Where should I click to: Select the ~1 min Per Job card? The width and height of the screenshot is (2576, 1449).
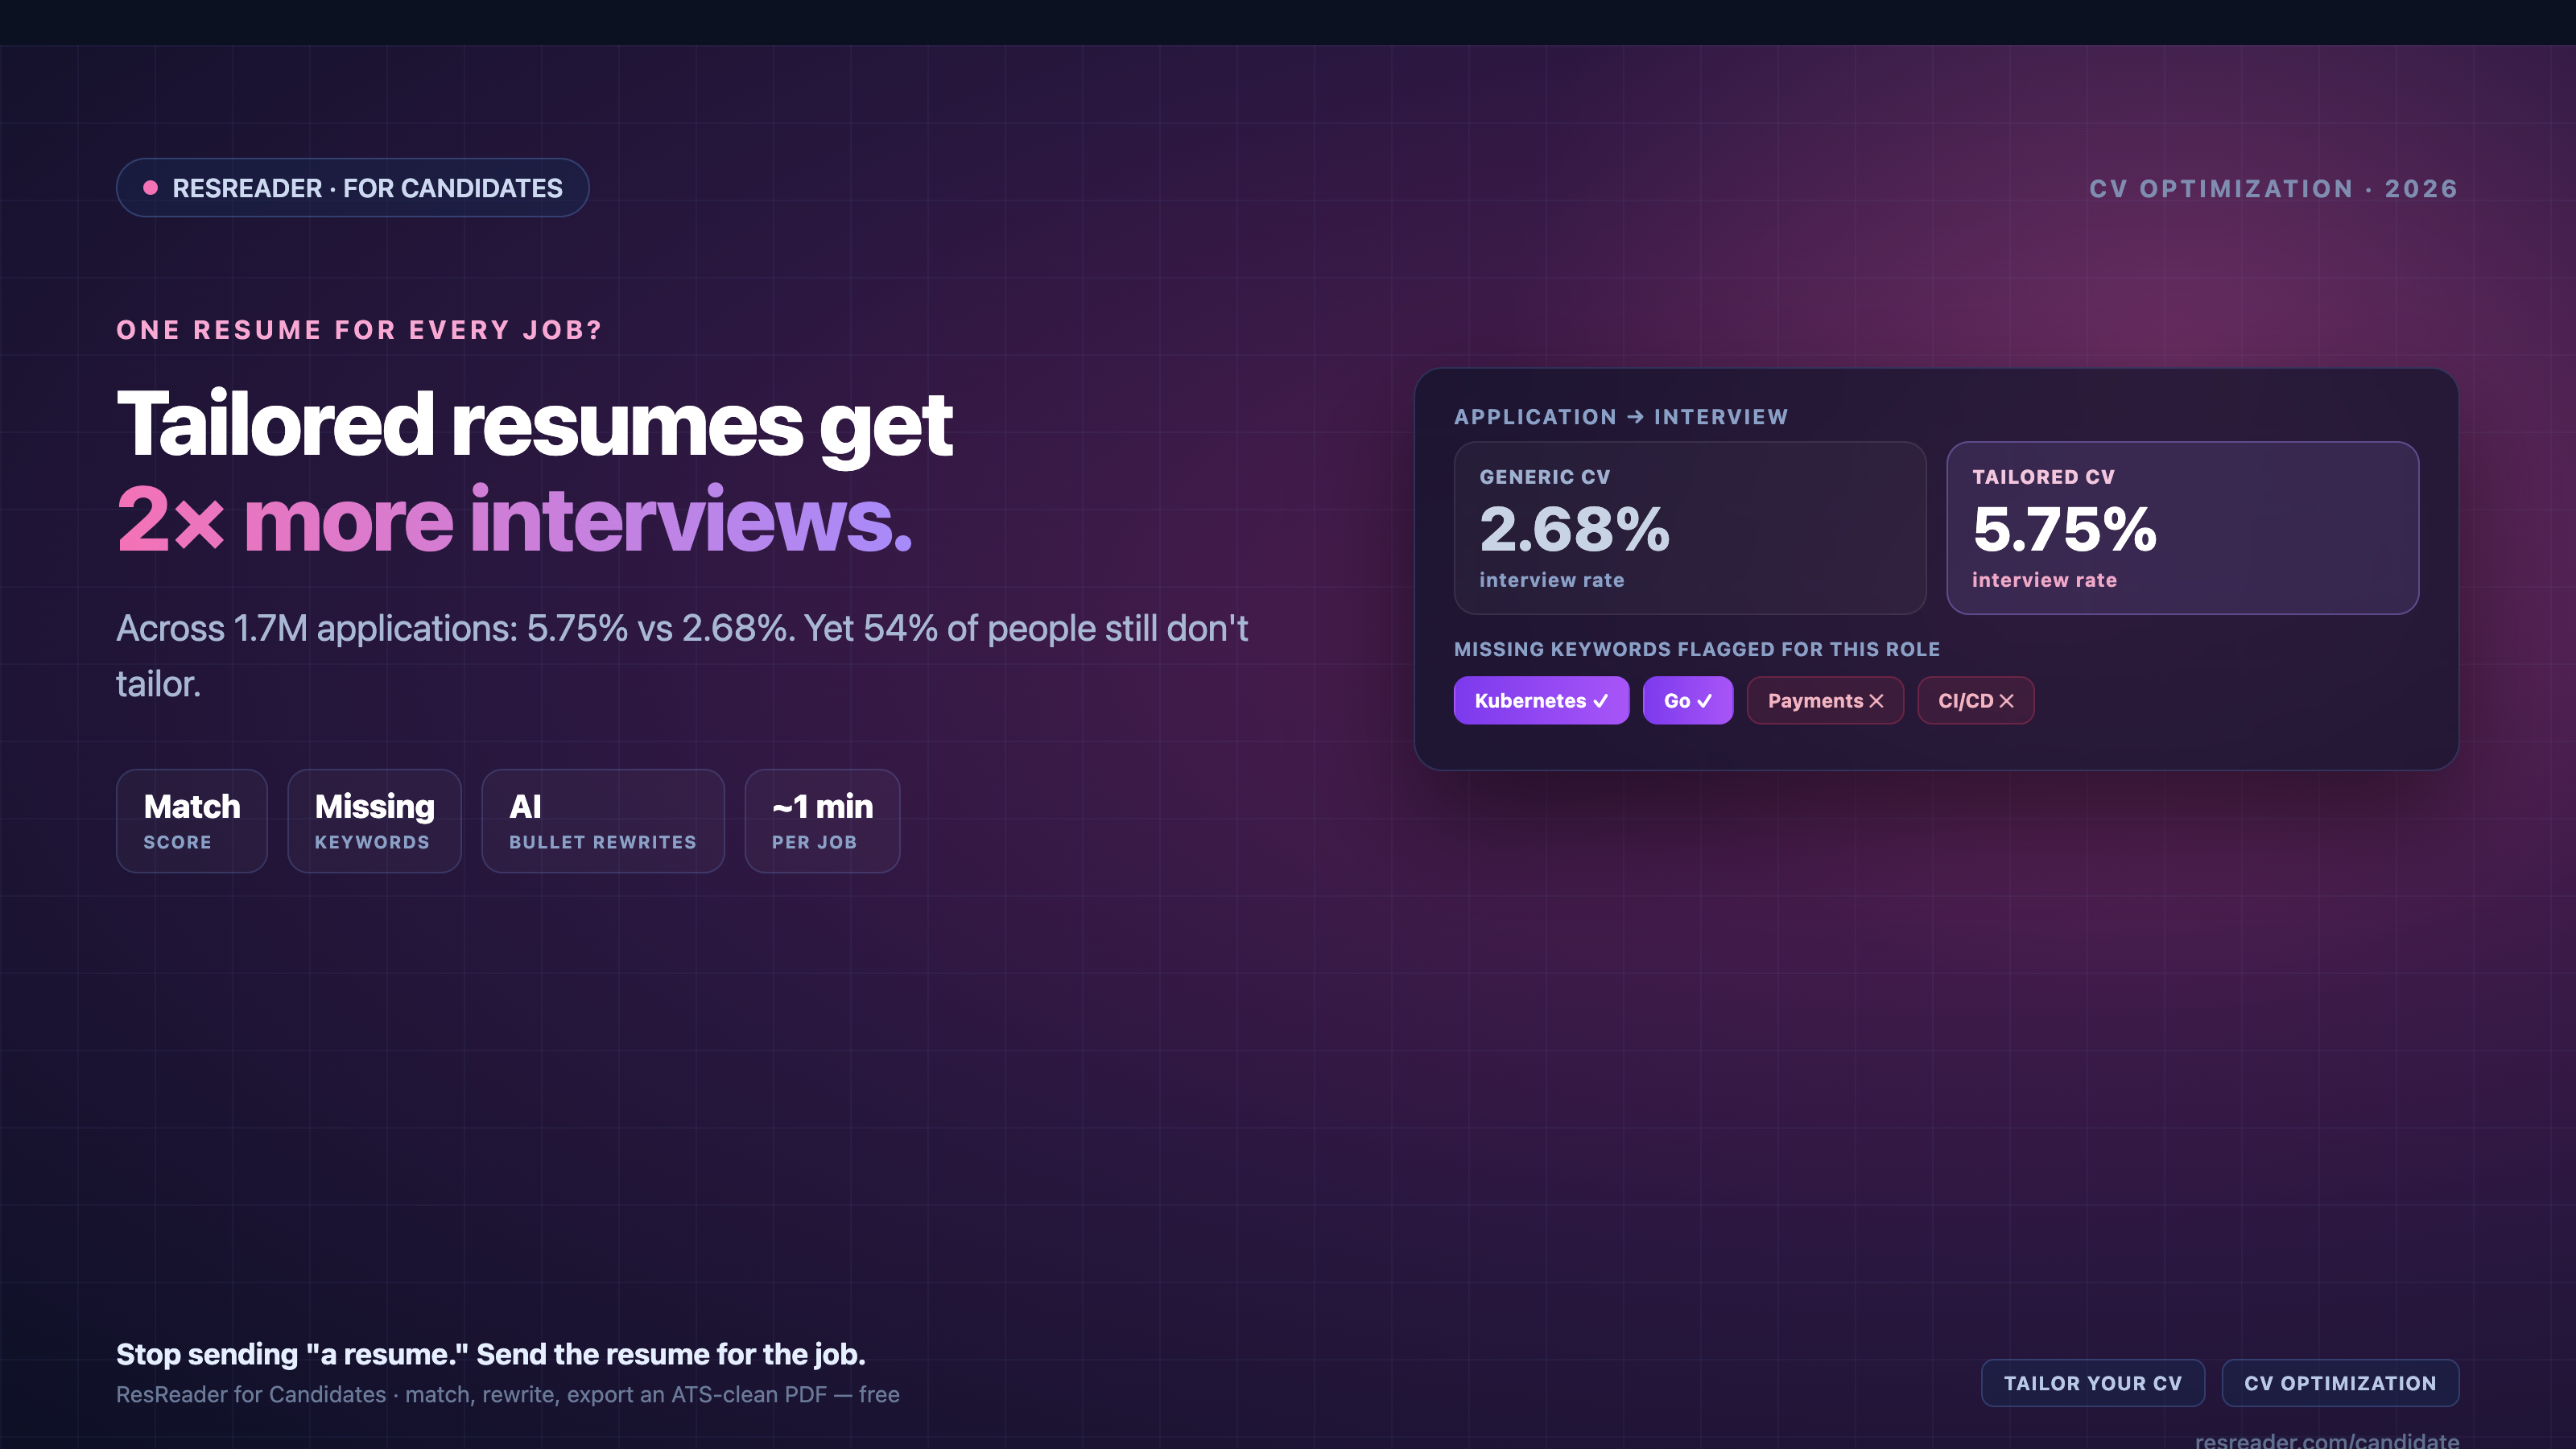point(822,821)
